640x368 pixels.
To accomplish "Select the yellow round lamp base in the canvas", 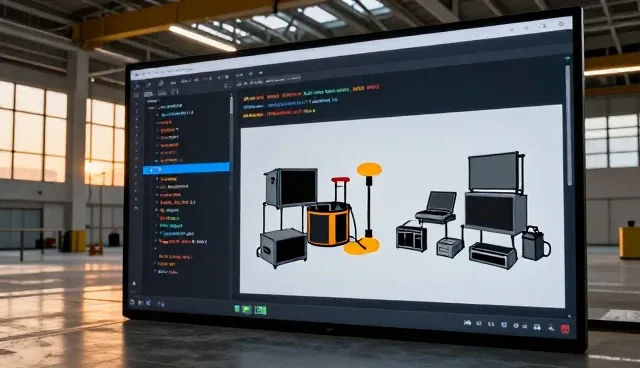I will (x=362, y=246).
